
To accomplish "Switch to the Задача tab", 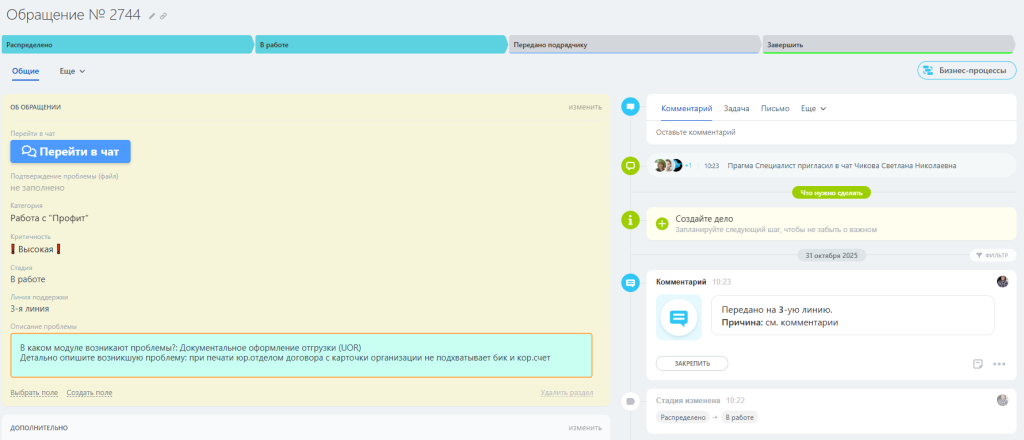I will coord(736,108).
